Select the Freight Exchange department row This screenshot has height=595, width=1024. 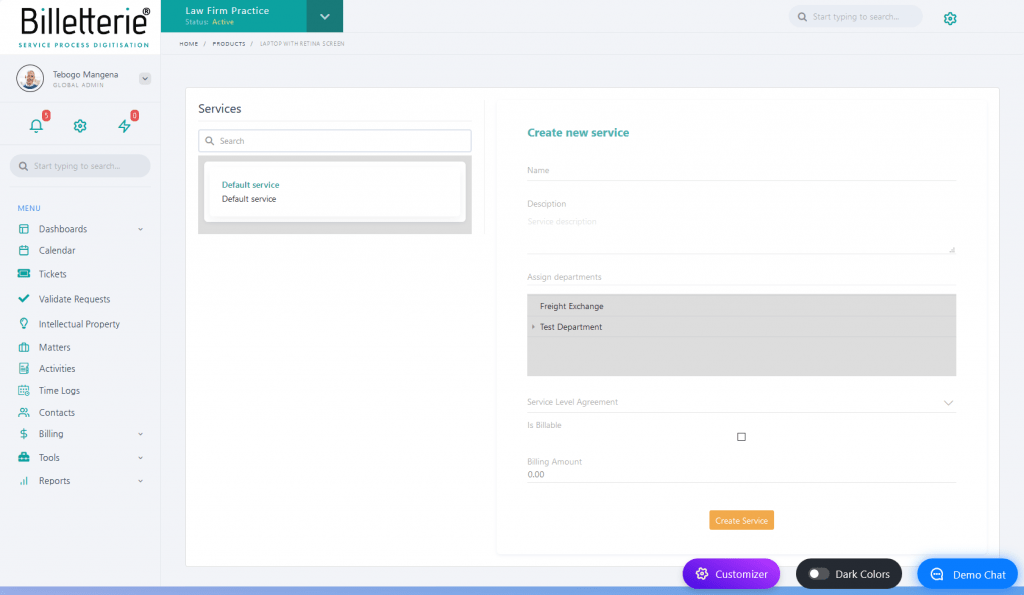click(x=742, y=306)
